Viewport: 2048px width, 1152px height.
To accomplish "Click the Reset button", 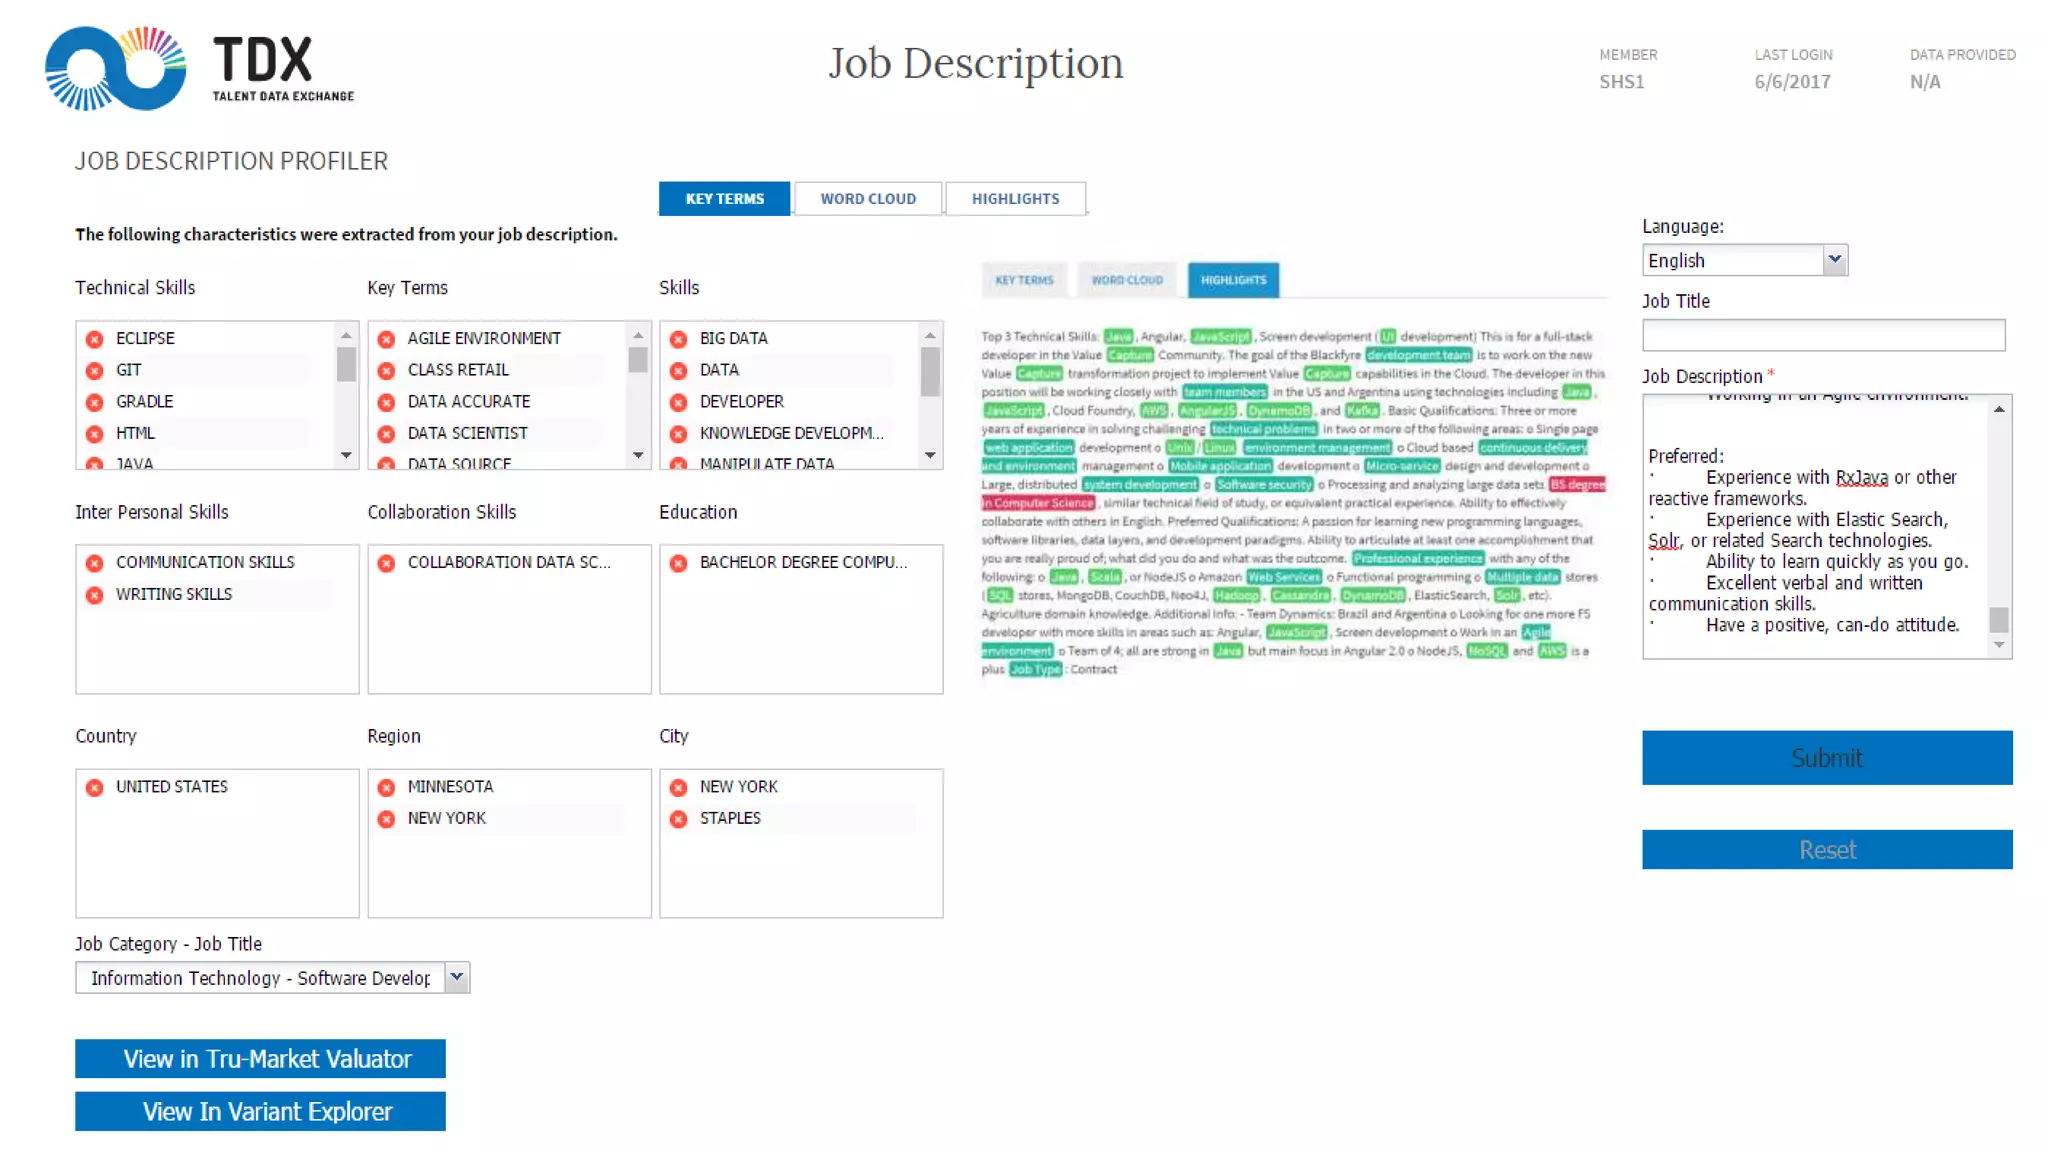I will click(x=1826, y=849).
